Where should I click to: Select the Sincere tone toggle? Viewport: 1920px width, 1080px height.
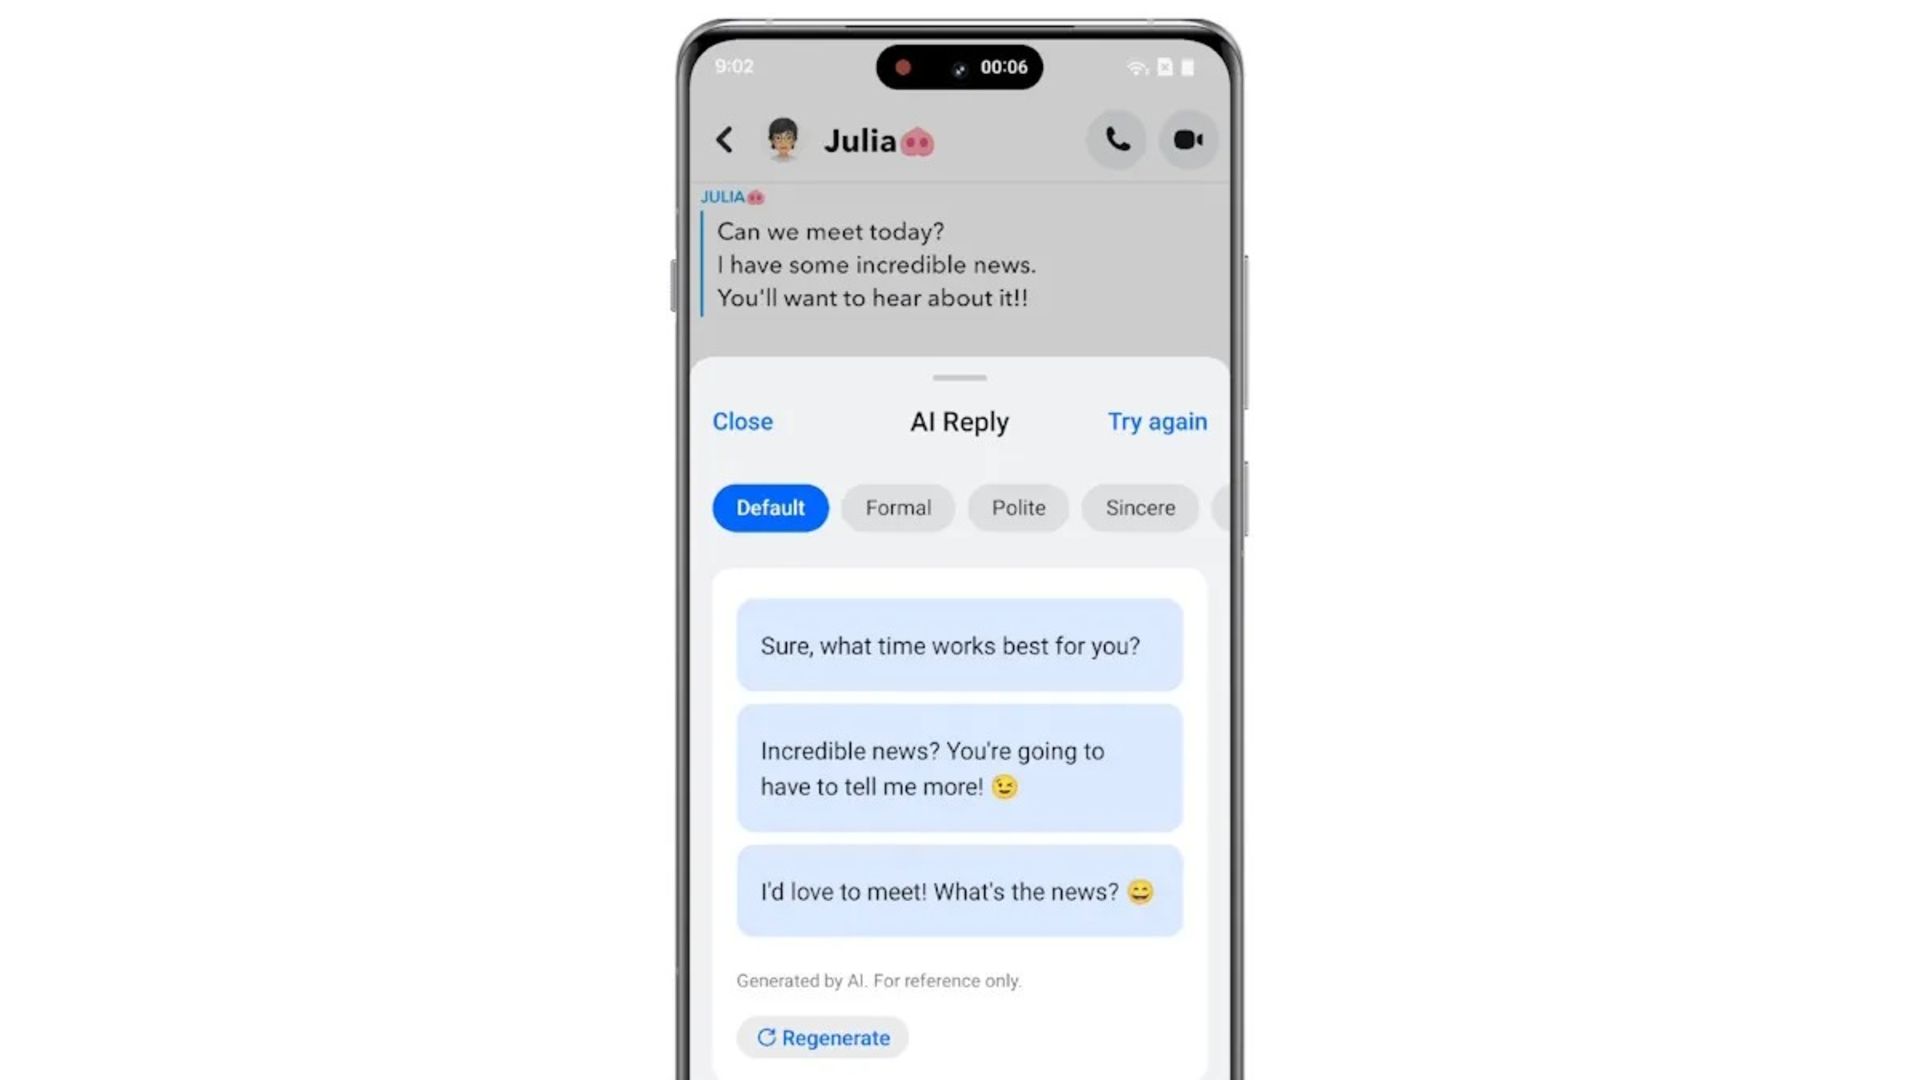[1139, 508]
